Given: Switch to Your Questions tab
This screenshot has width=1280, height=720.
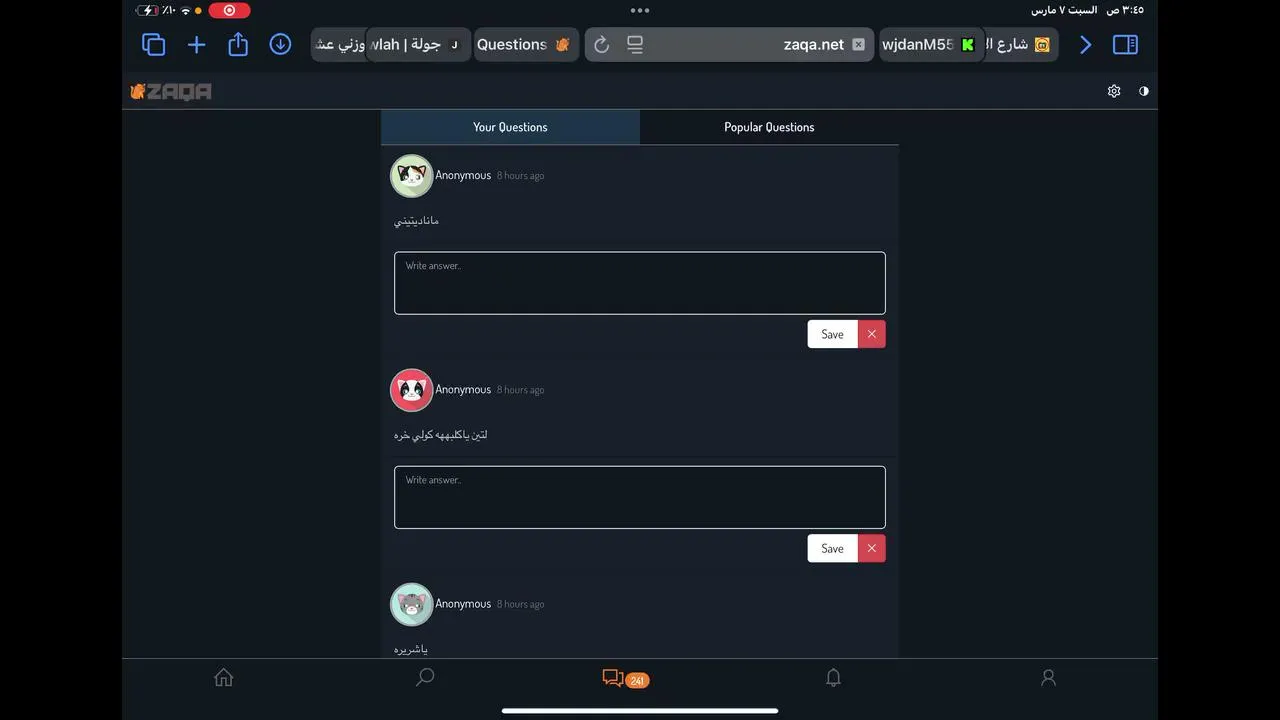Looking at the screenshot, I should 510,127.
